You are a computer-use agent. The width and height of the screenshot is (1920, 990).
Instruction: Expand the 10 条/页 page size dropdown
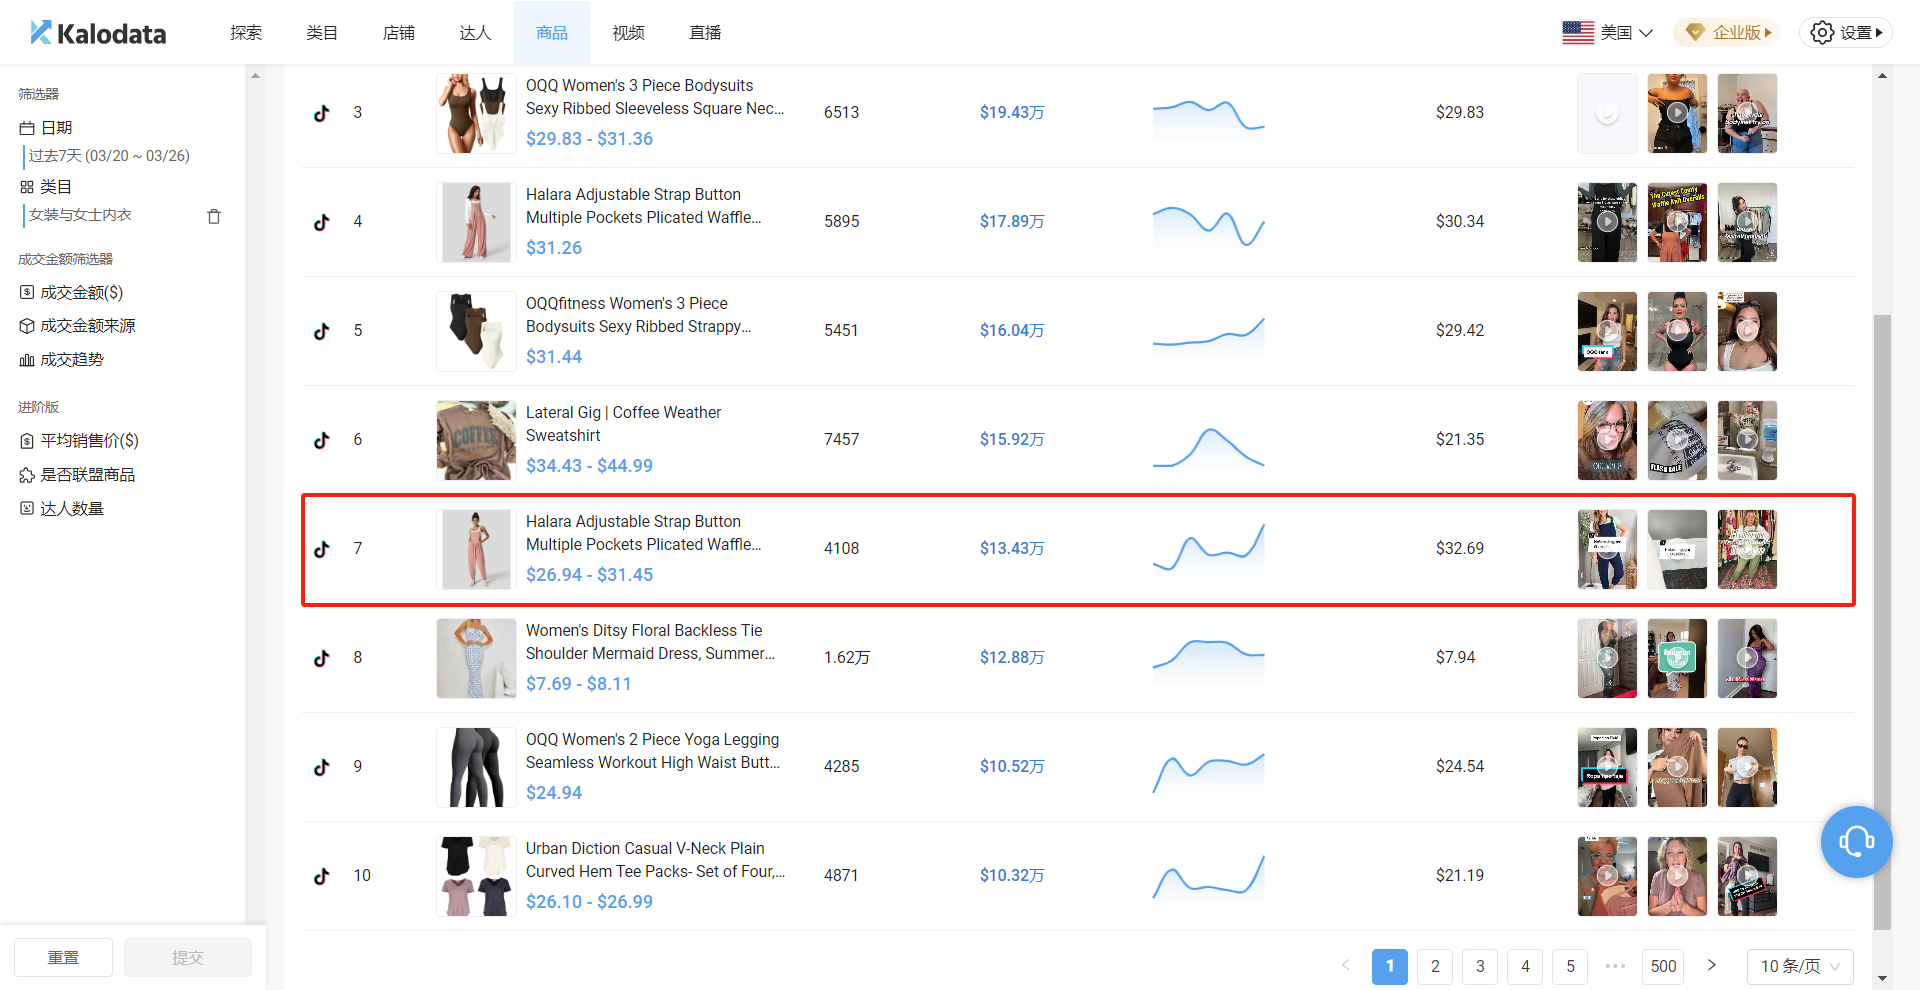1799,966
